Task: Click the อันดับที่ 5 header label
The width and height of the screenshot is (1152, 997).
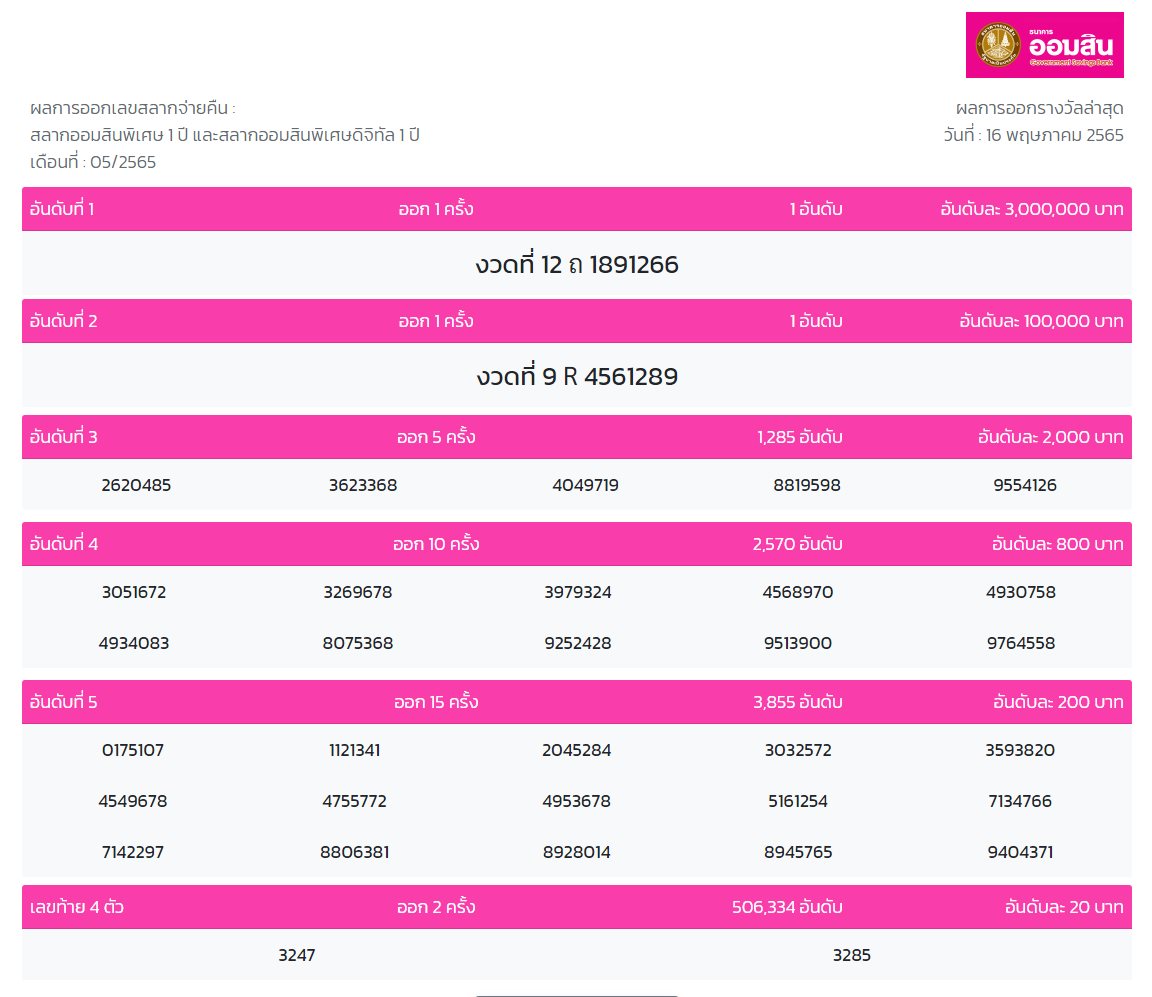Action: point(63,702)
